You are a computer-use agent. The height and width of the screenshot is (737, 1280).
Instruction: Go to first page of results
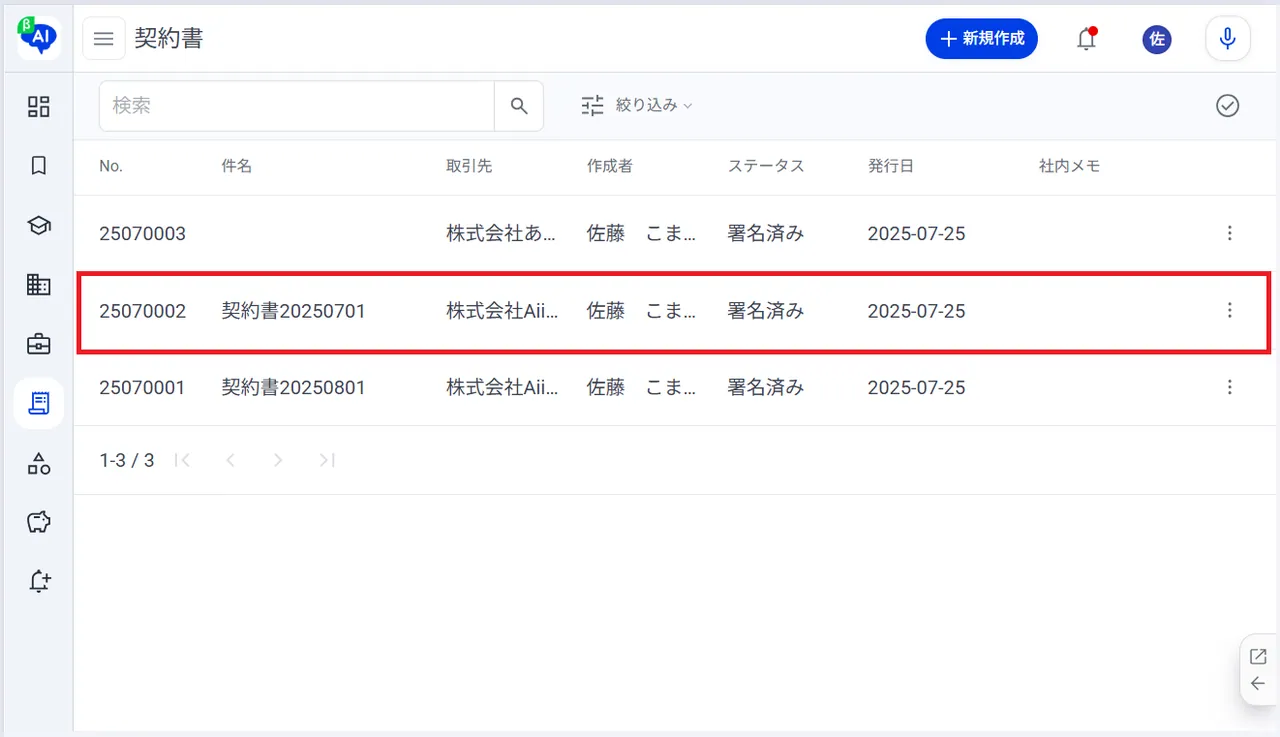(x=182, y=460)
